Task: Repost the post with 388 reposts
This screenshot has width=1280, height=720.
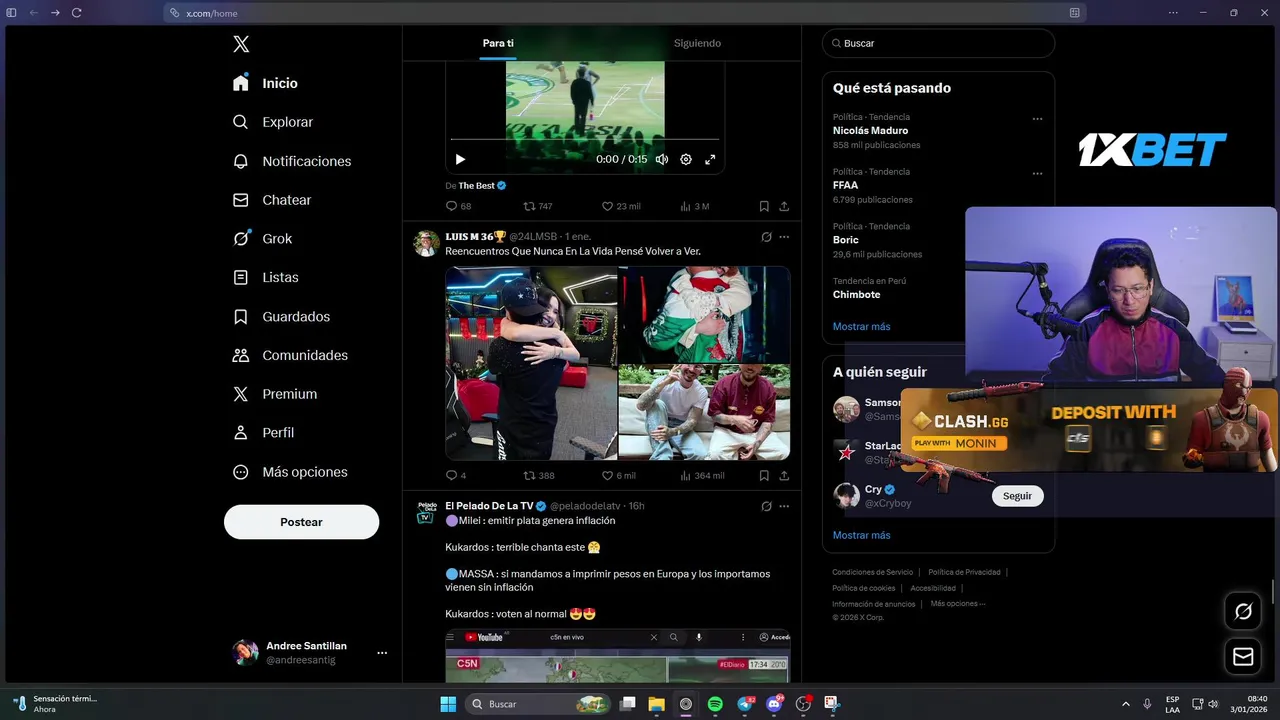Action: [539, 475]
